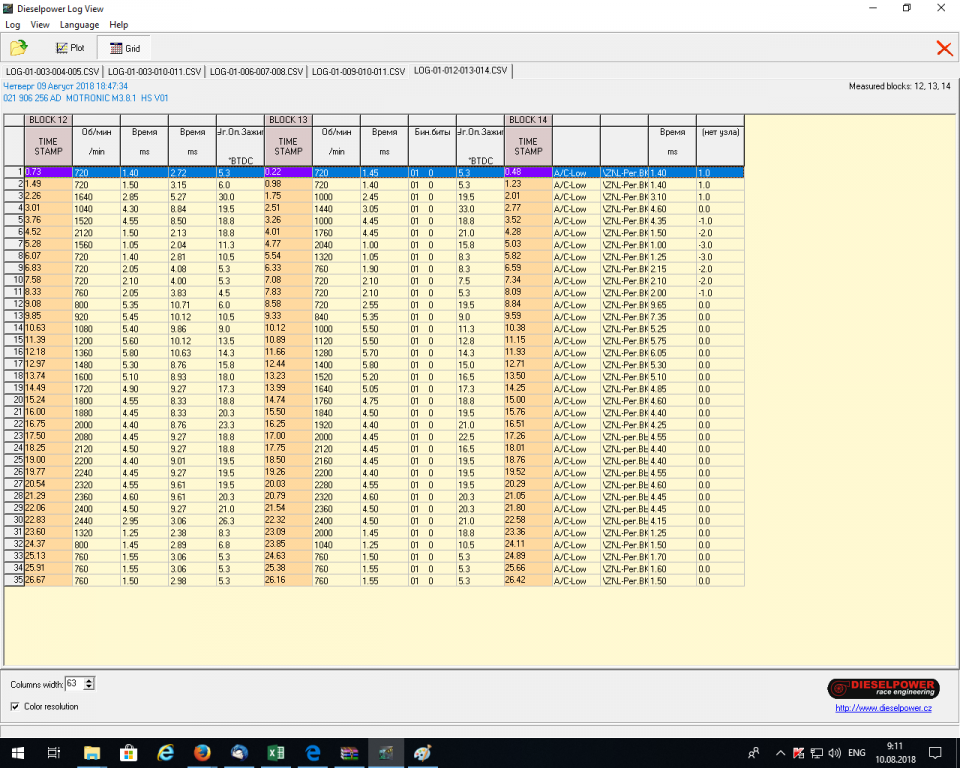Switch to LOG-01-003-004-005.CSV tab

point(52,72)
